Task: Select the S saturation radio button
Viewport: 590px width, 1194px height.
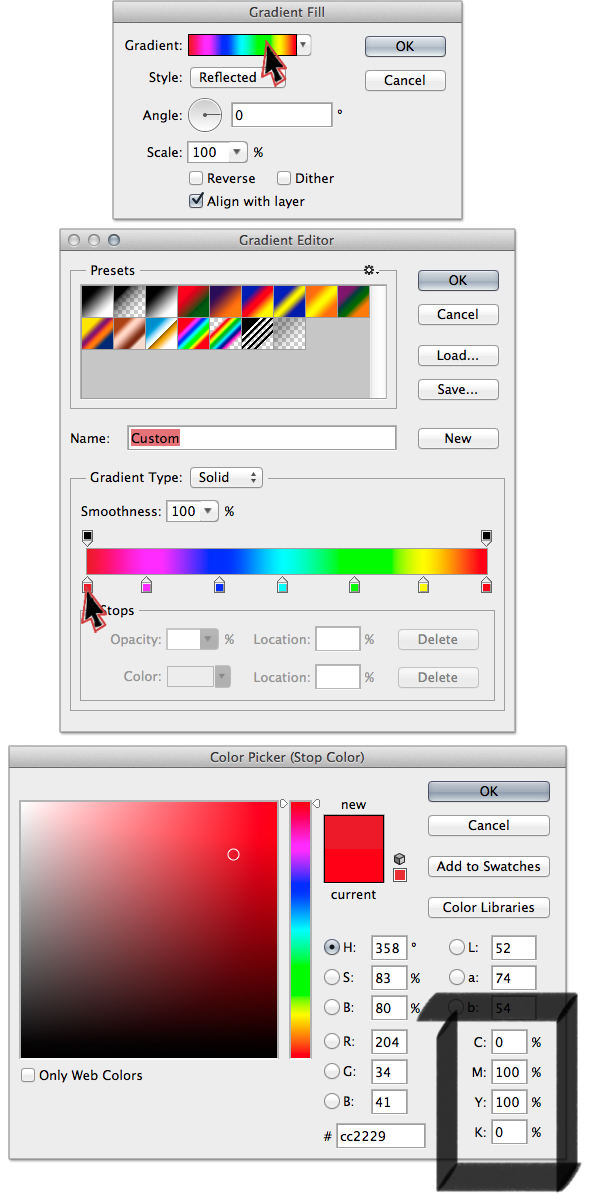Action: (332, 977)
